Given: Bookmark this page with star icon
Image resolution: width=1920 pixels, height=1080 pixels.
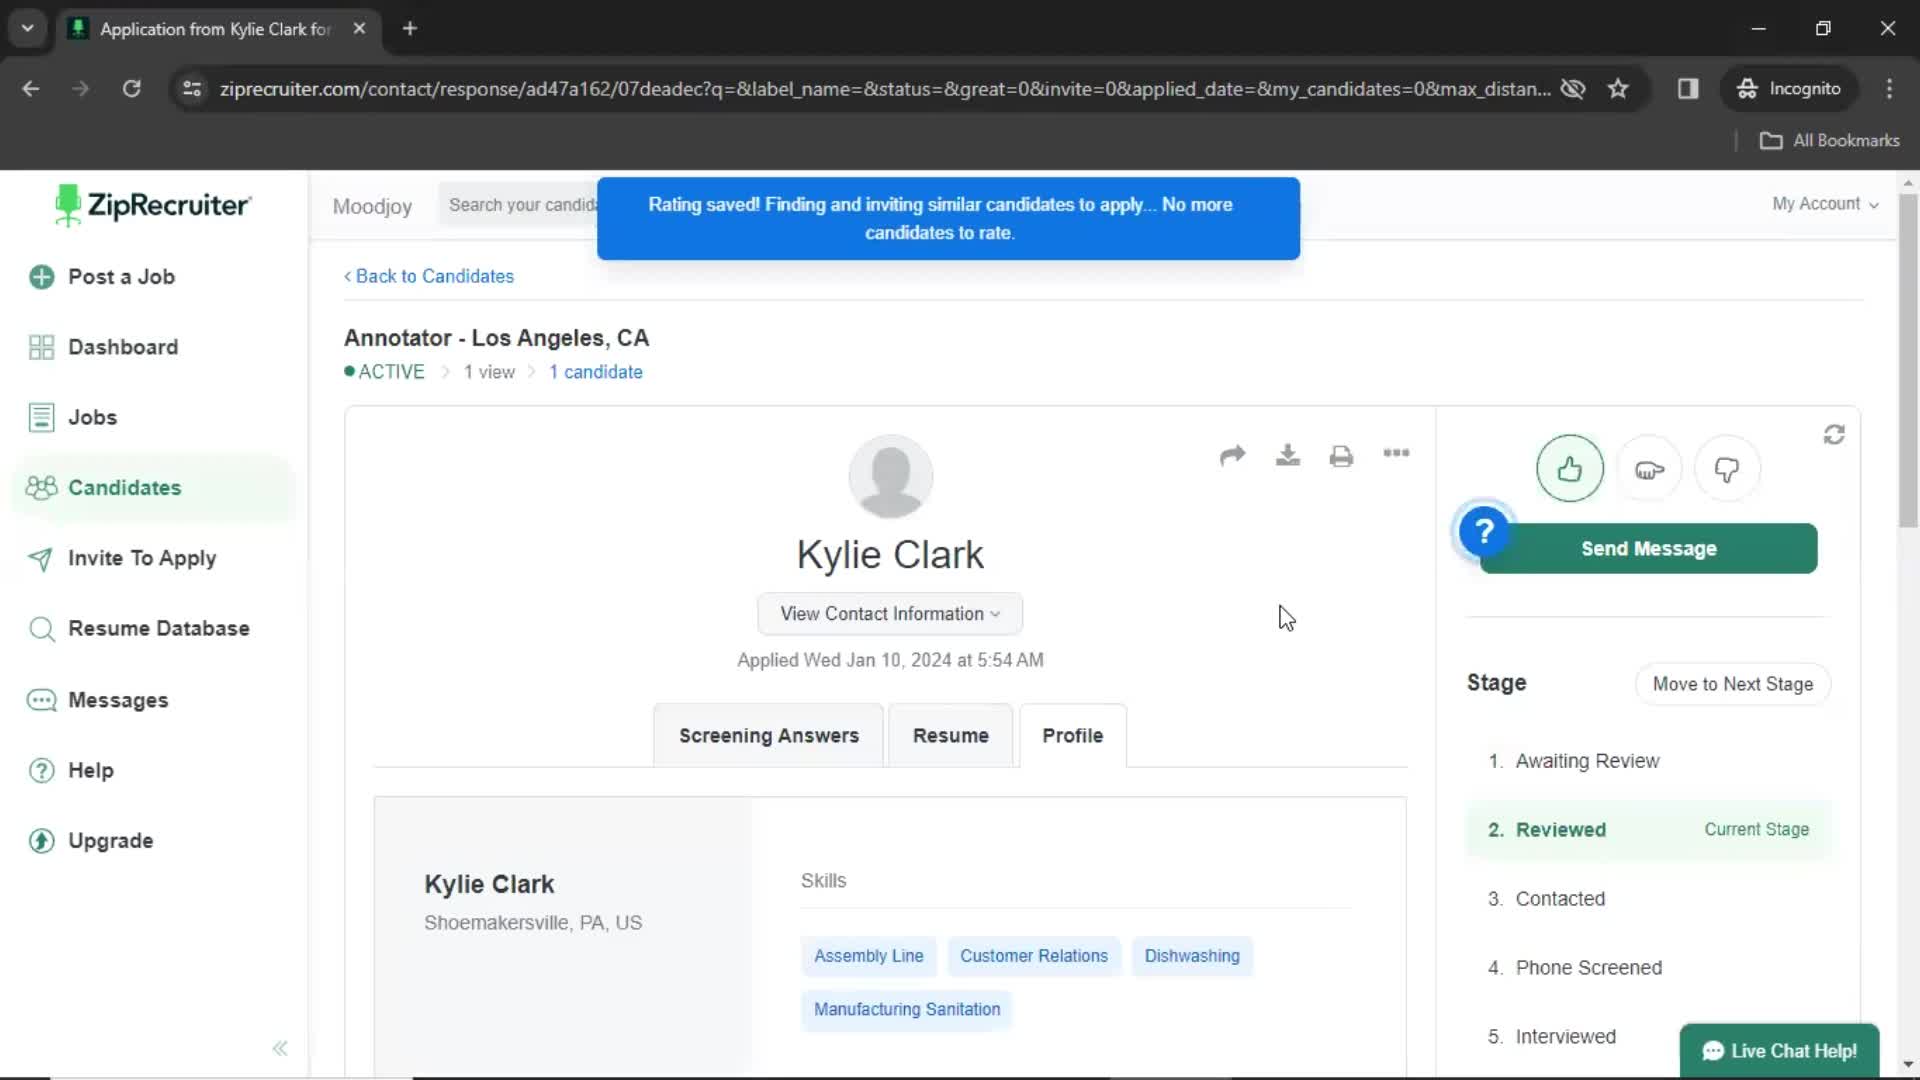Looking at the screenshot, I should click(1618, 89).
